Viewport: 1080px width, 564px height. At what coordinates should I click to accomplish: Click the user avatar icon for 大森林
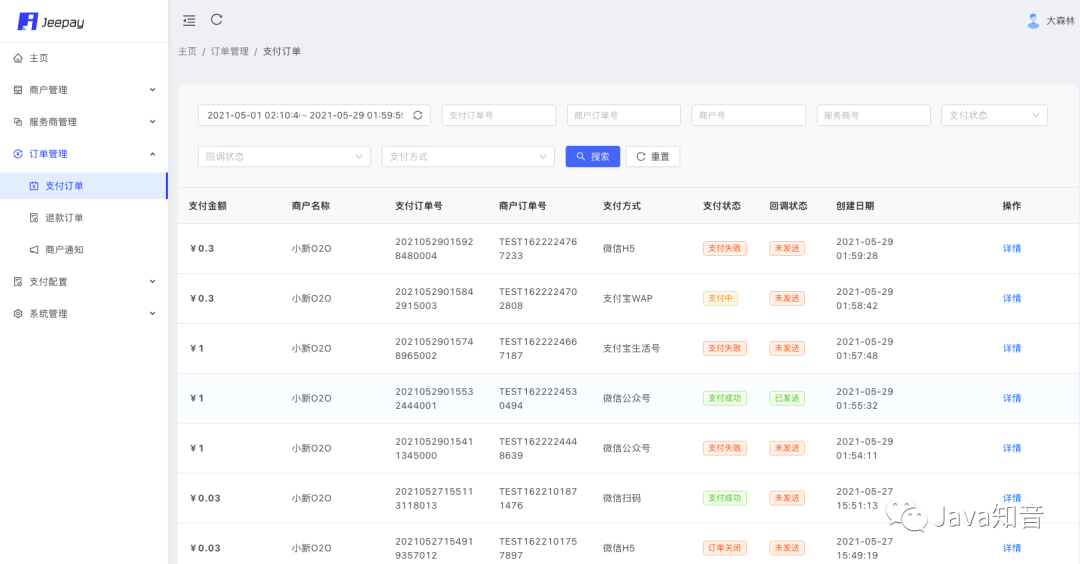tap(1032, 21)
